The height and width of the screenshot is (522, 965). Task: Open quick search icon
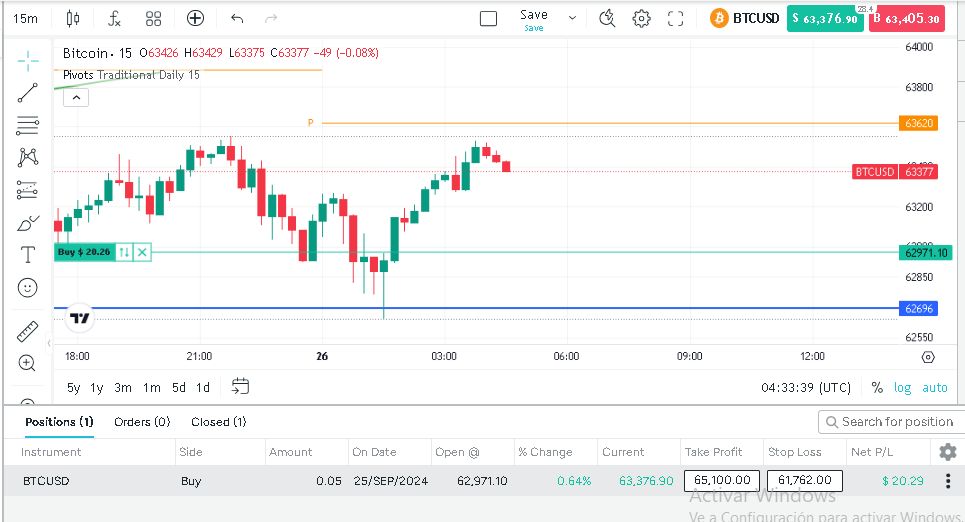pyautogui.click(x=607, y=18)
